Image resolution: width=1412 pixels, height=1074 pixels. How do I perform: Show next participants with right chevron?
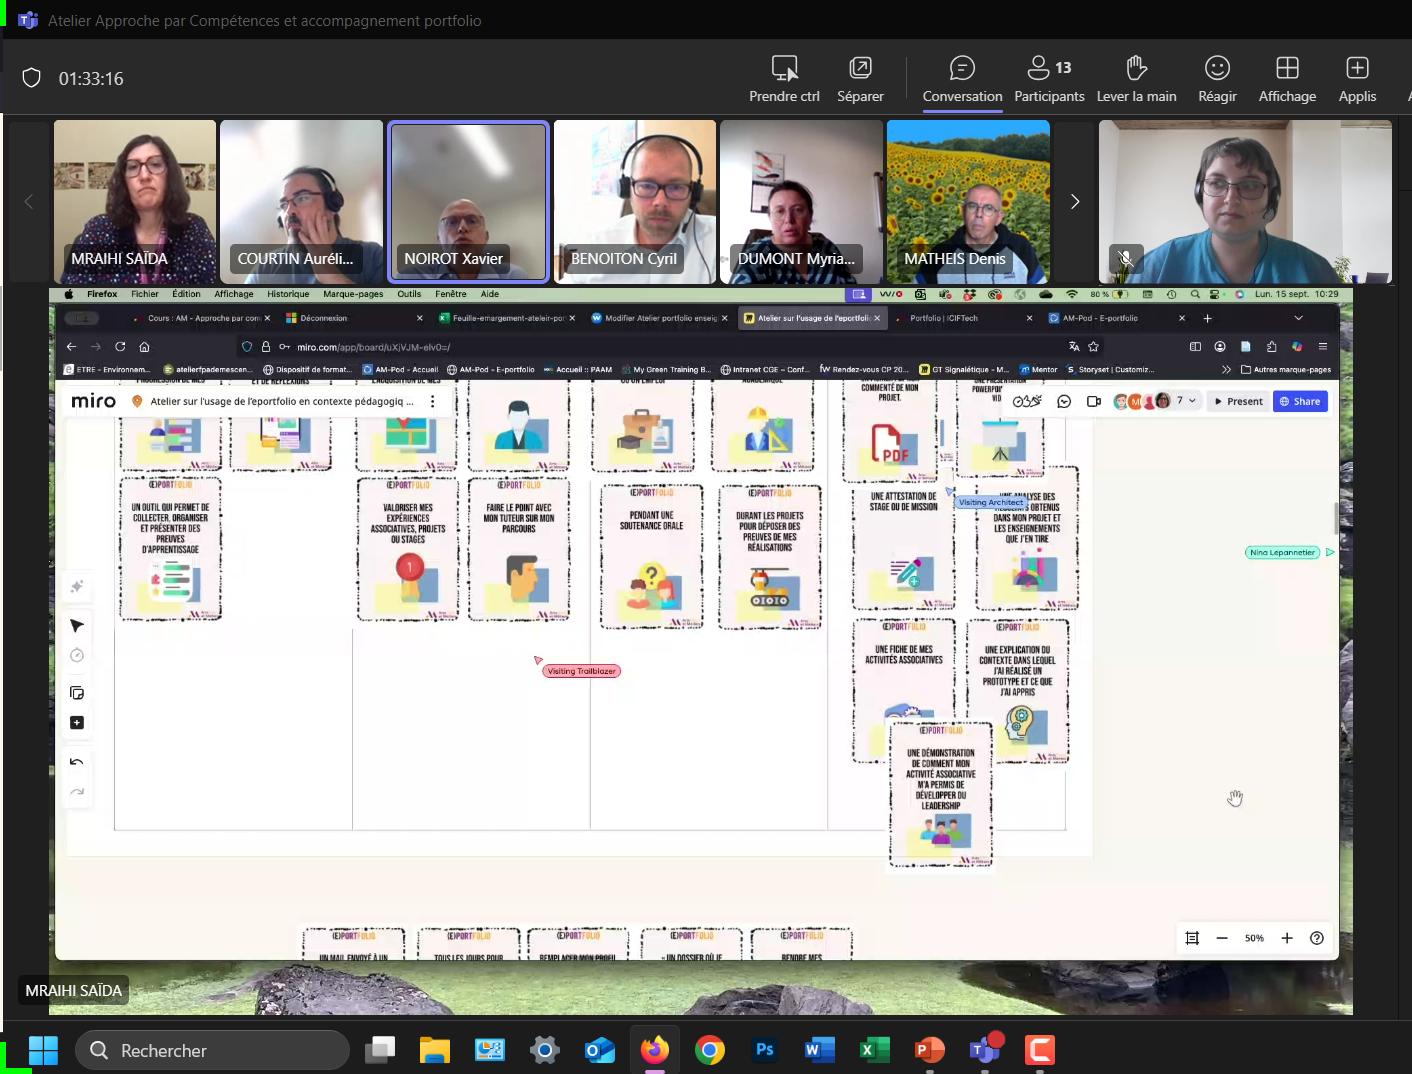[x=1075, y=202]
